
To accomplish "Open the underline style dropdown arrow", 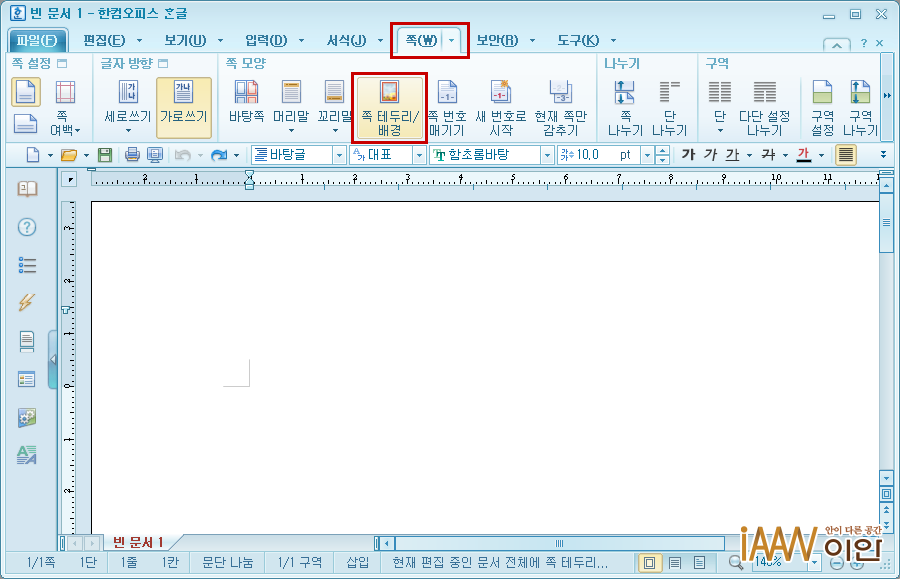I will 749,155.
